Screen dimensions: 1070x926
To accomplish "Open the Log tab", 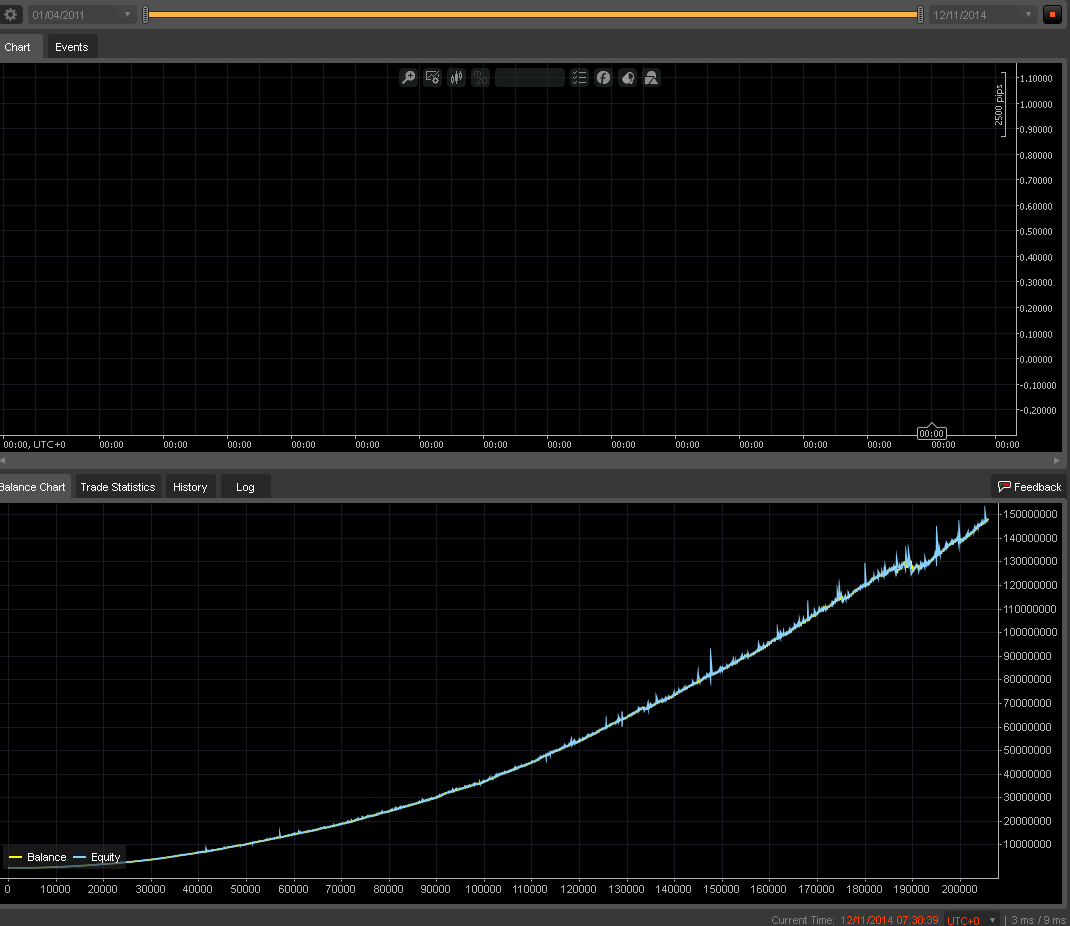I will click(245, 487).
